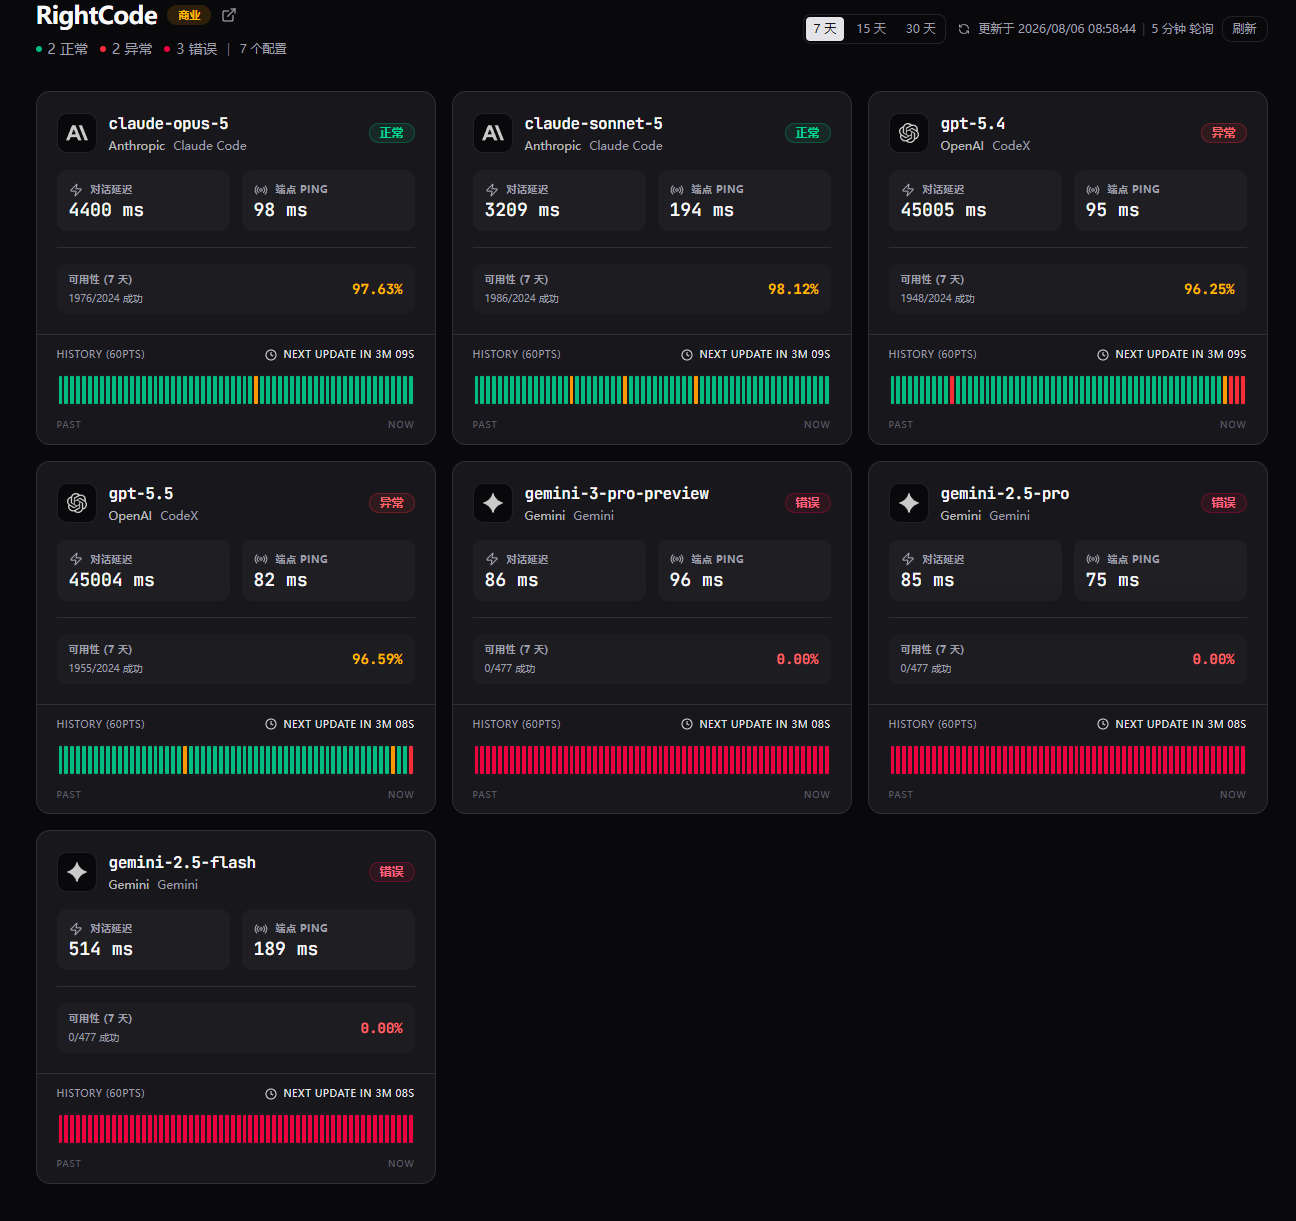Click the 商业 badge next to RightCode
The height and width of the screenshot is (1221, 1296).
[189, 15]
